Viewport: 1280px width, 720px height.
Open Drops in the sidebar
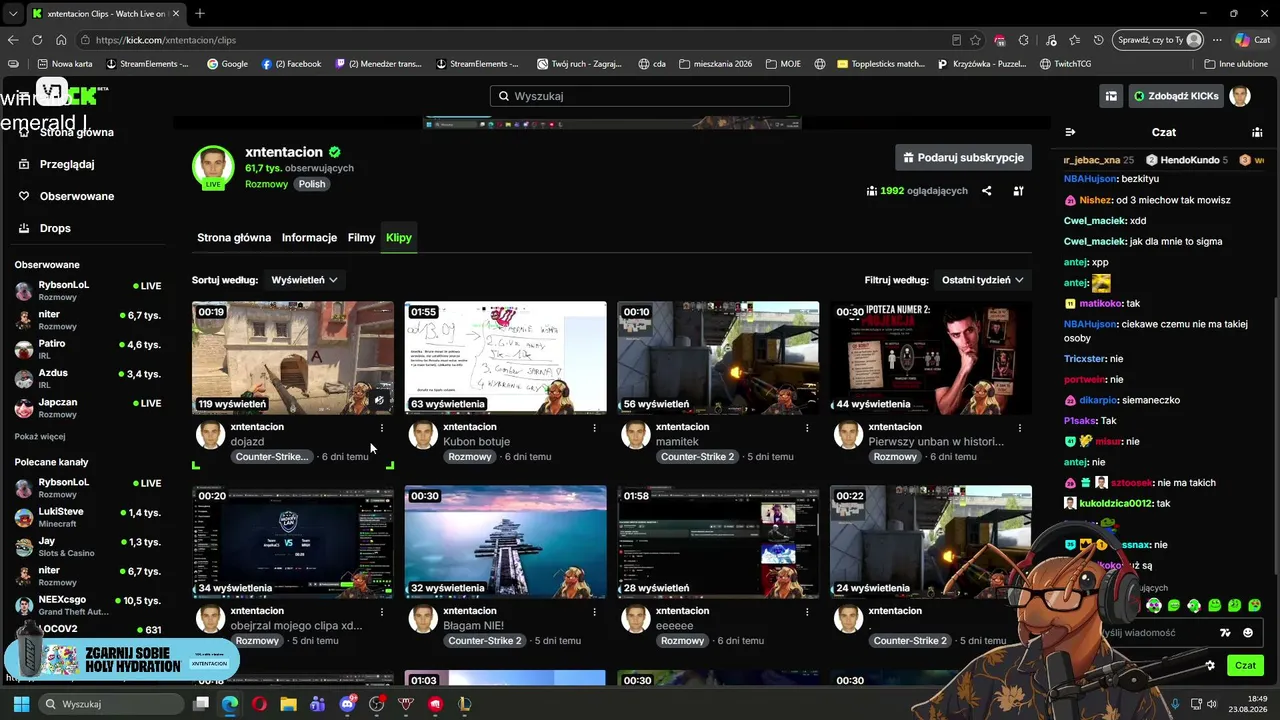(x=55, y=228)
